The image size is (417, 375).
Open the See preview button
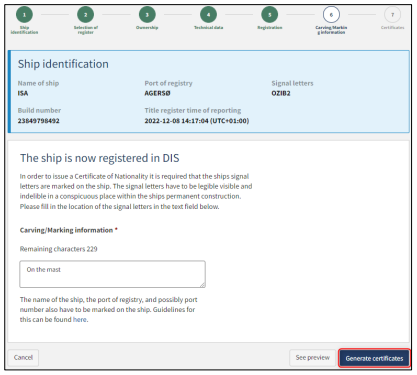[313, 358]
